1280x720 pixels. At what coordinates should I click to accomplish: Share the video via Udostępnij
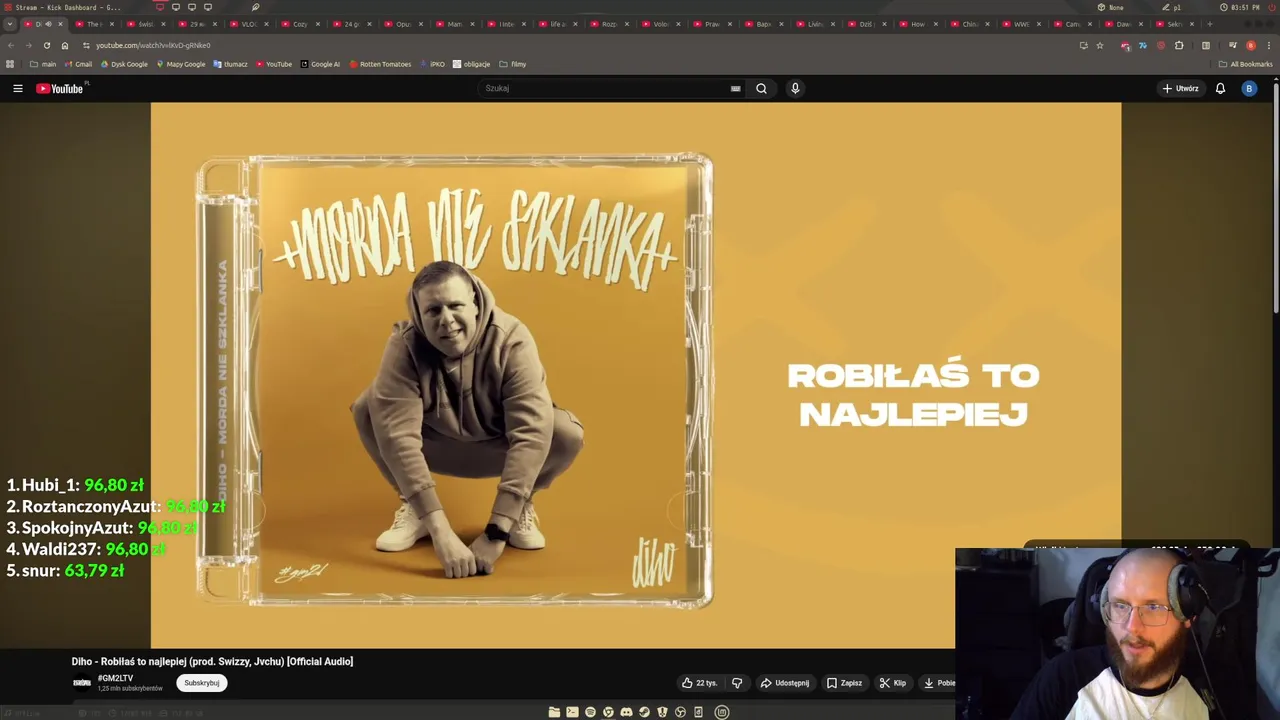(785, 683)
